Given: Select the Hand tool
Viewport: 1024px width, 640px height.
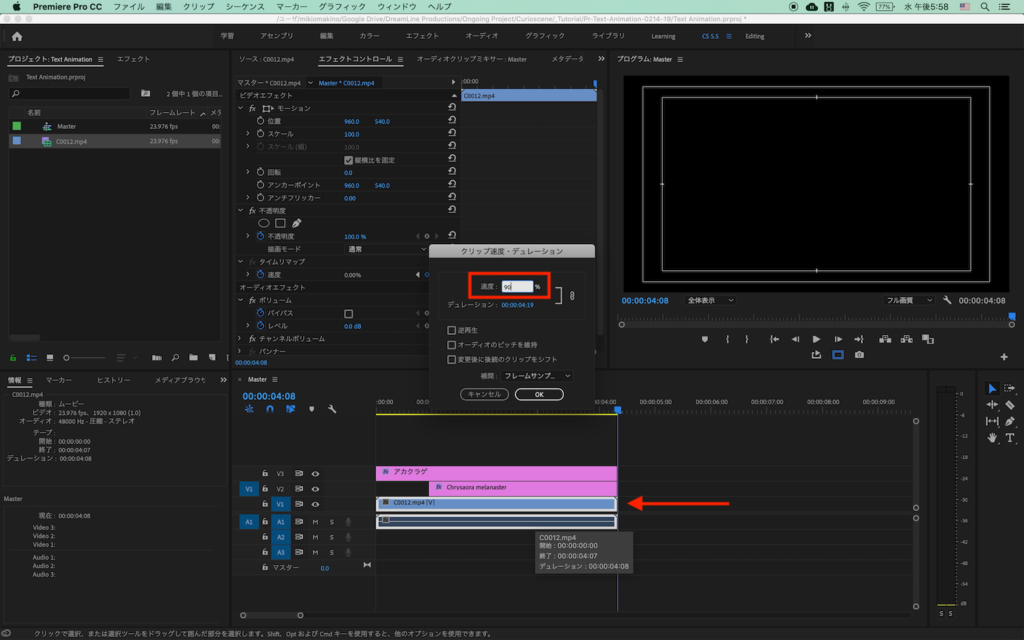Looking at the screenshot, I should click(992, 438).
